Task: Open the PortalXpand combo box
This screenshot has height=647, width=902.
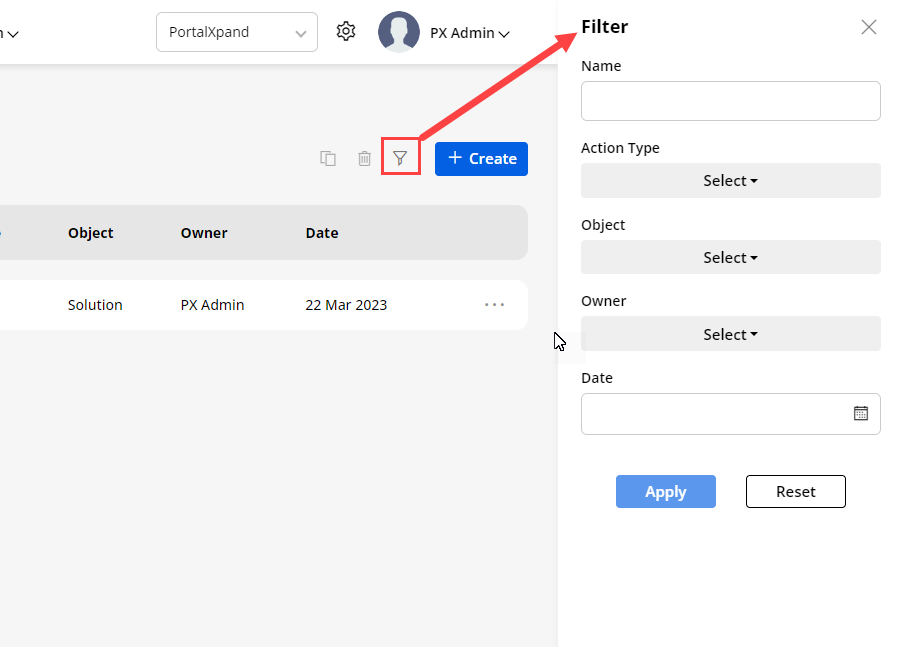Action: click(x=237, y=32)
